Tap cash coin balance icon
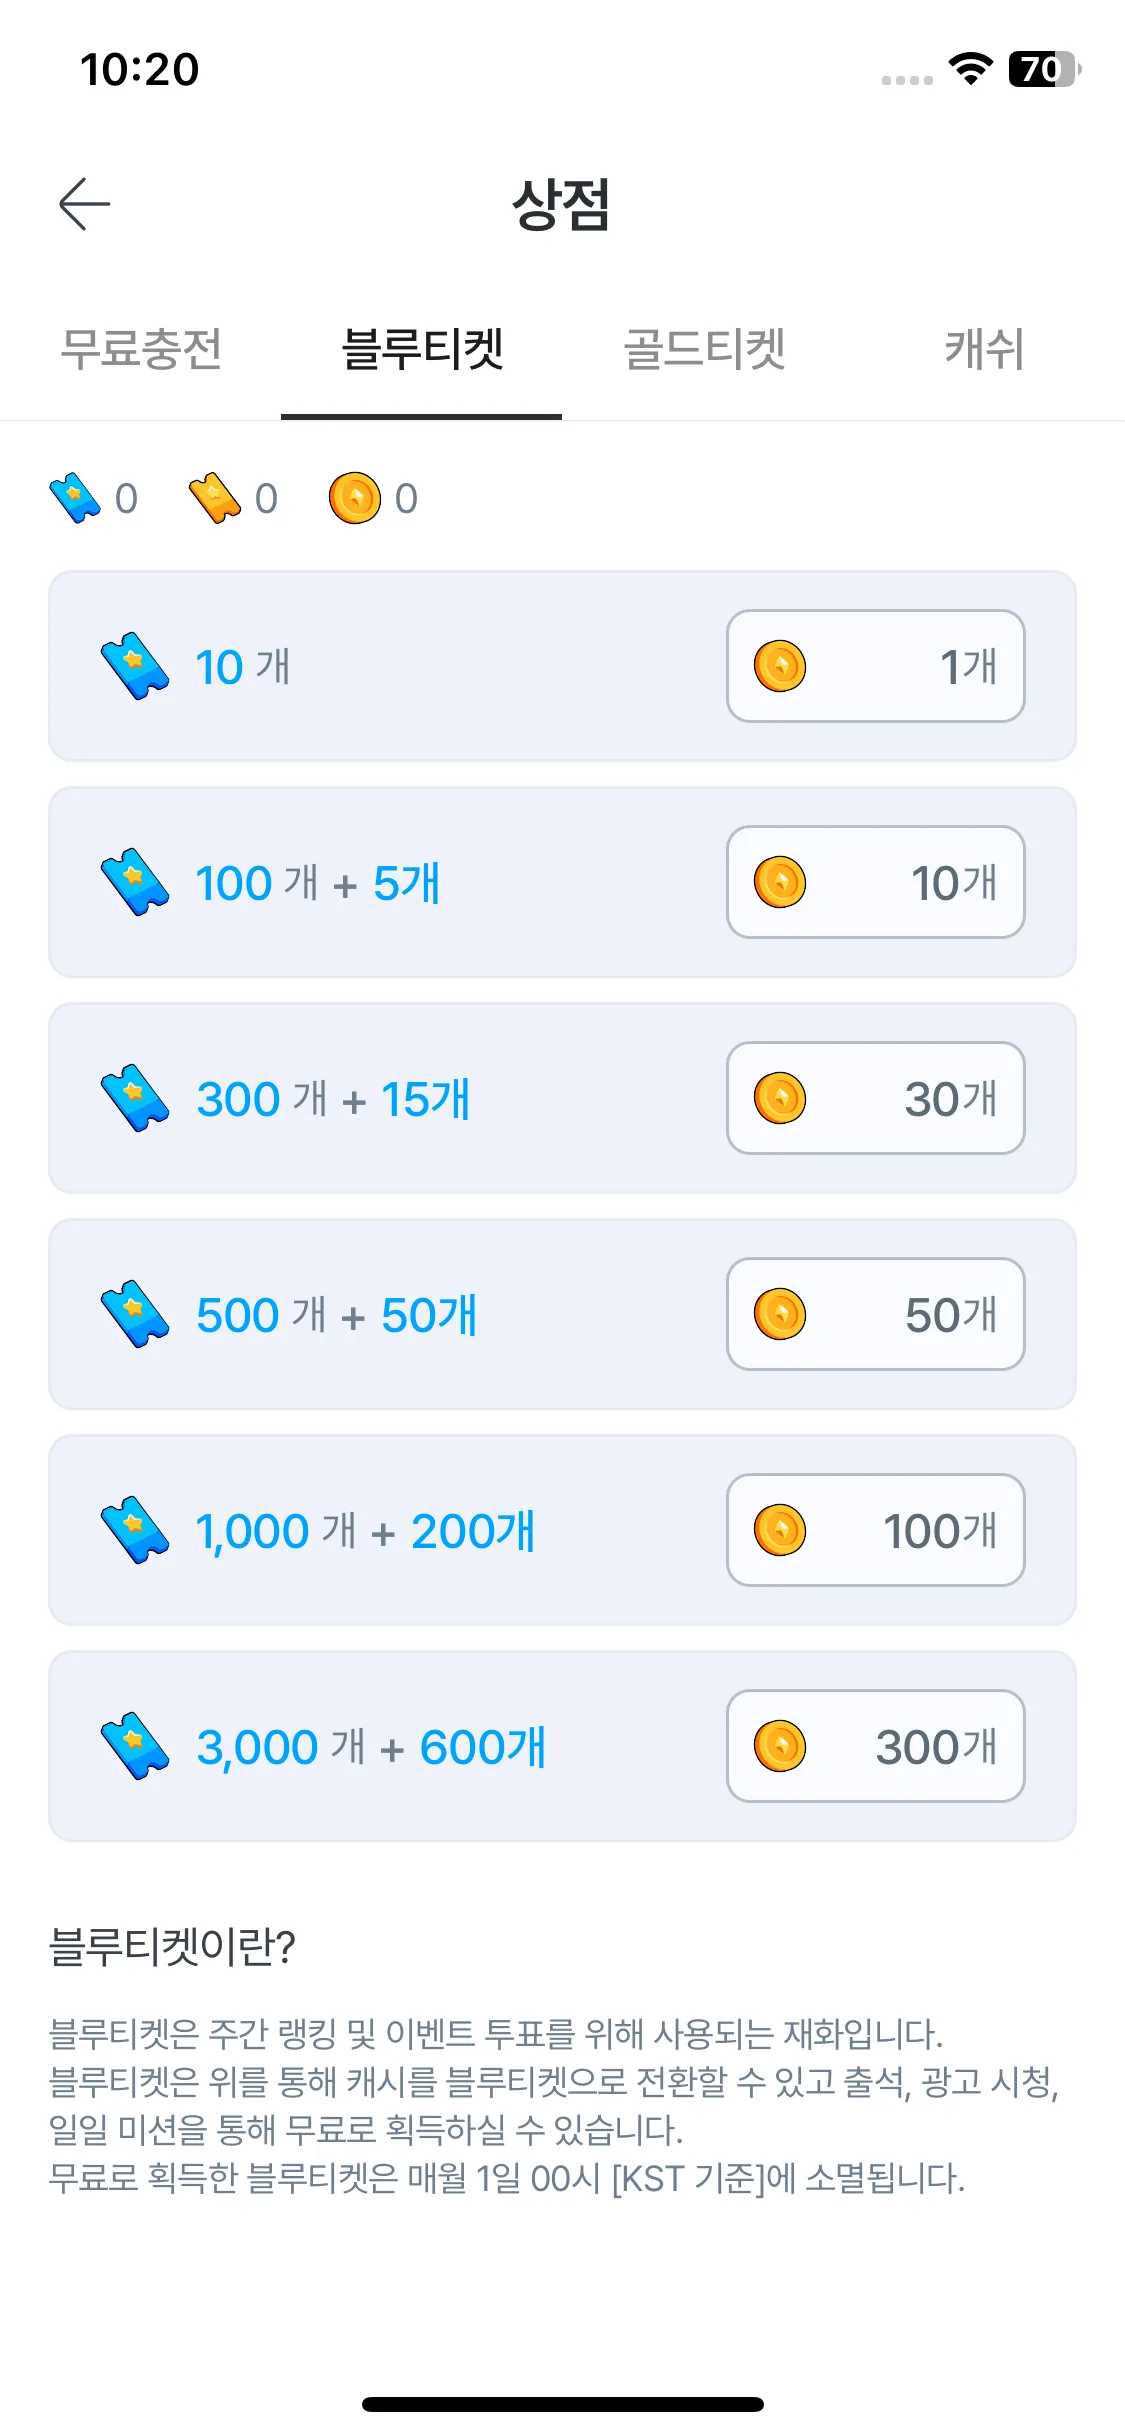 355,498
